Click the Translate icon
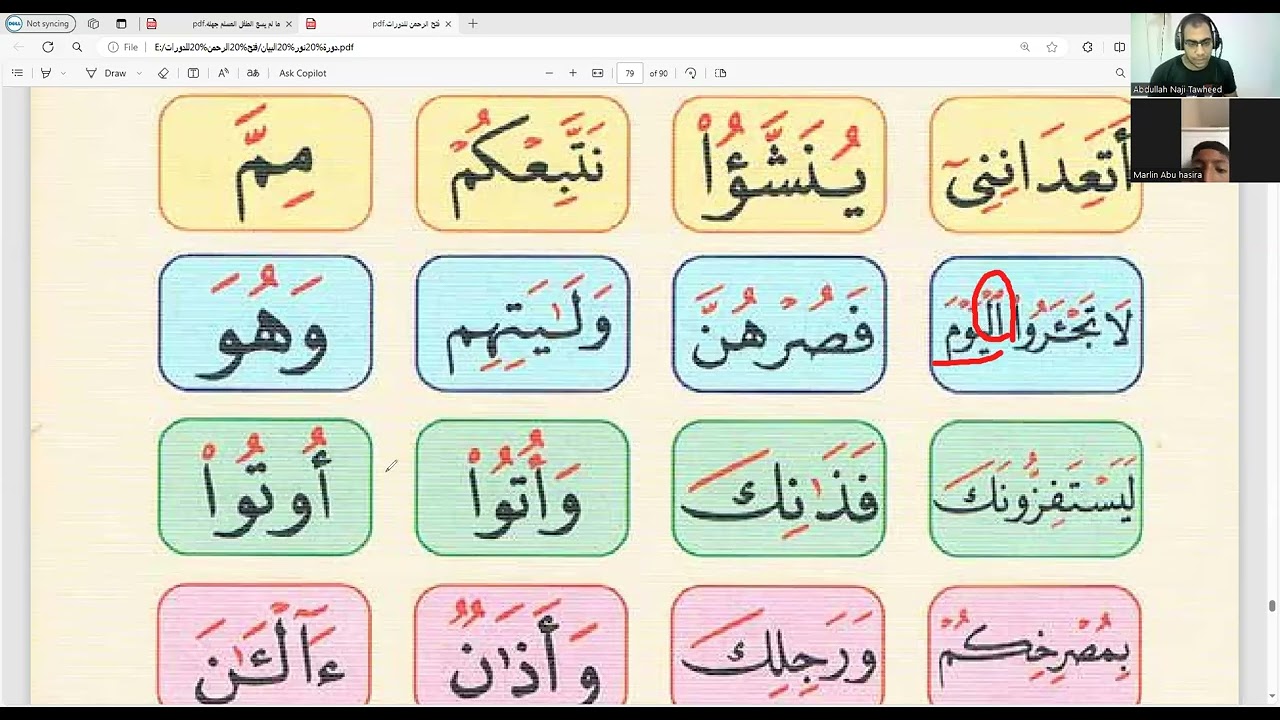This screenshot has height=720, width=1280. [253, 73]
